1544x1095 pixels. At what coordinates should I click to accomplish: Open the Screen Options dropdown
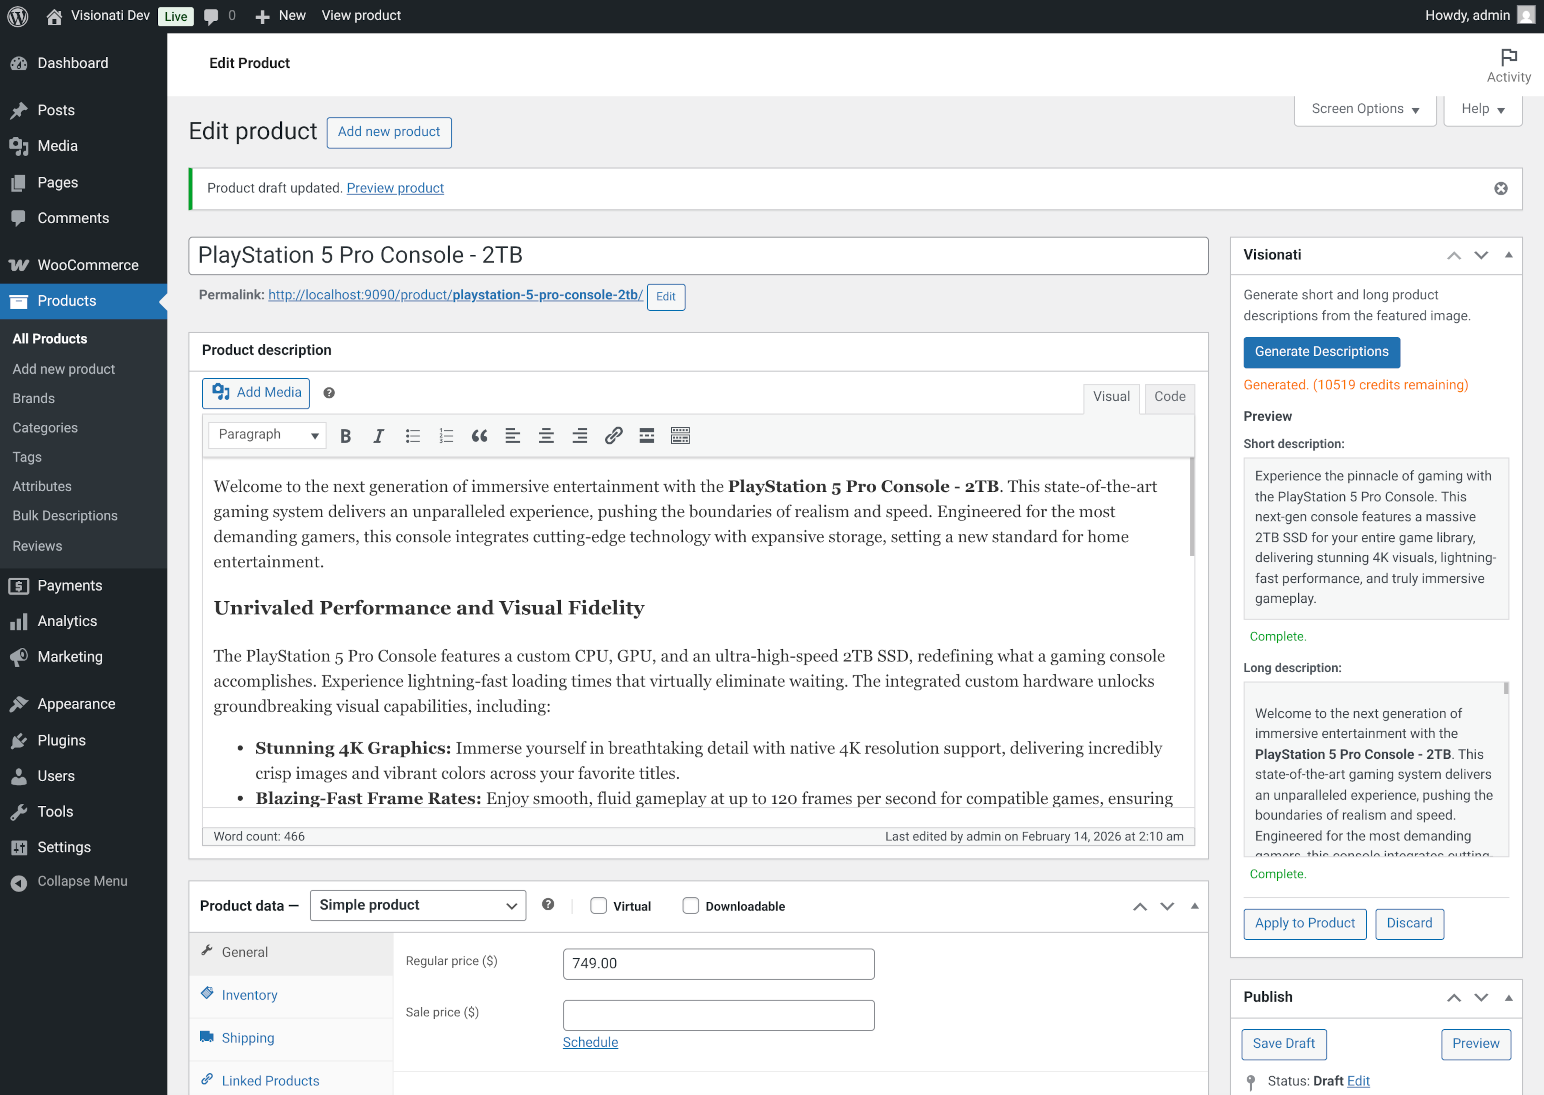[1364, 108]
